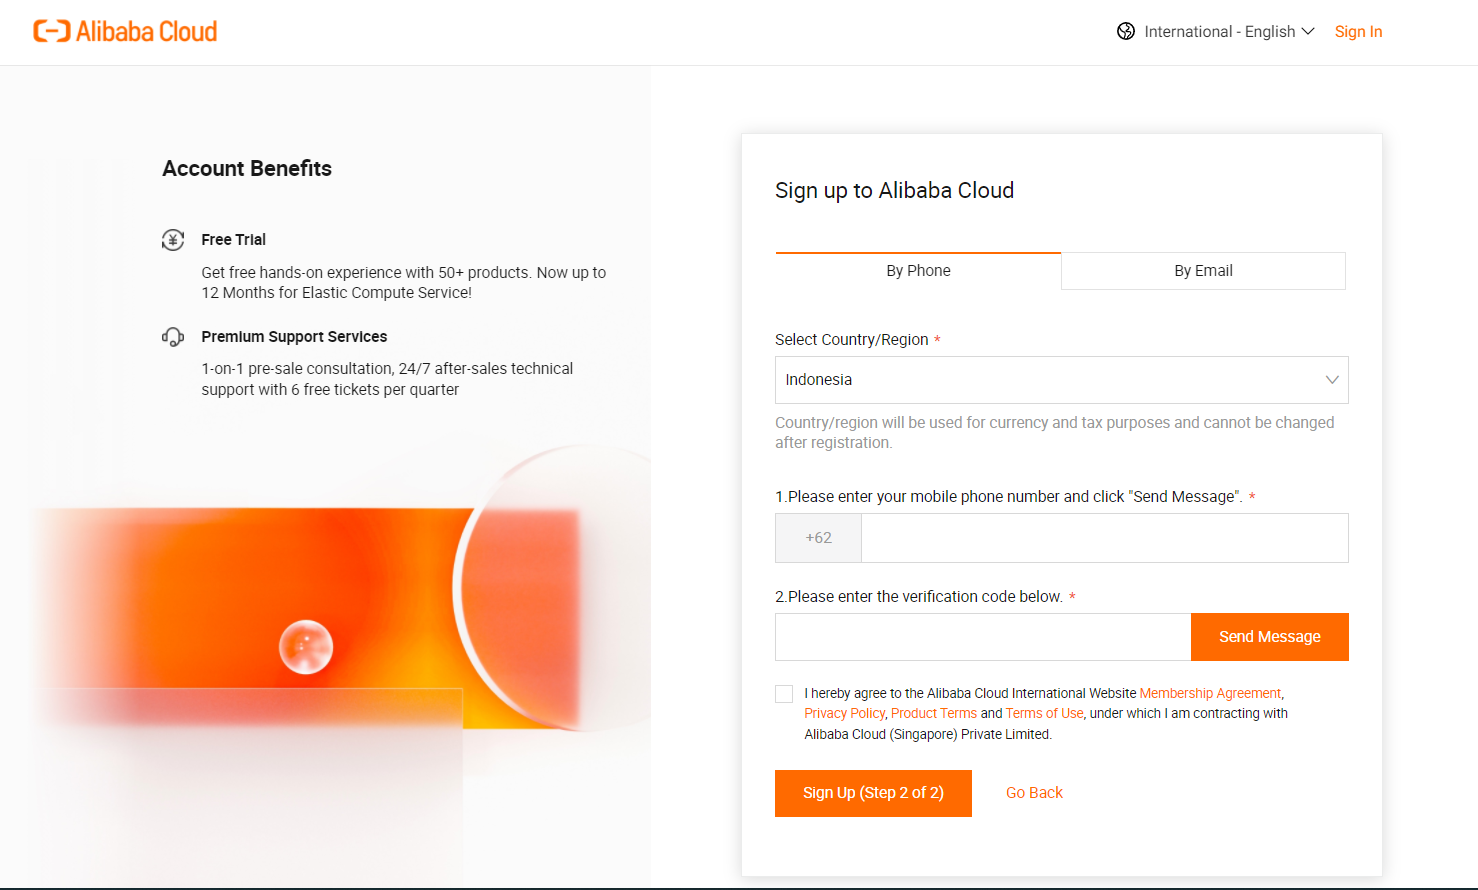This screenshot has height=890, width=1478.
Task: Click the '50+ products' free trial description
Action: point(404,282)
